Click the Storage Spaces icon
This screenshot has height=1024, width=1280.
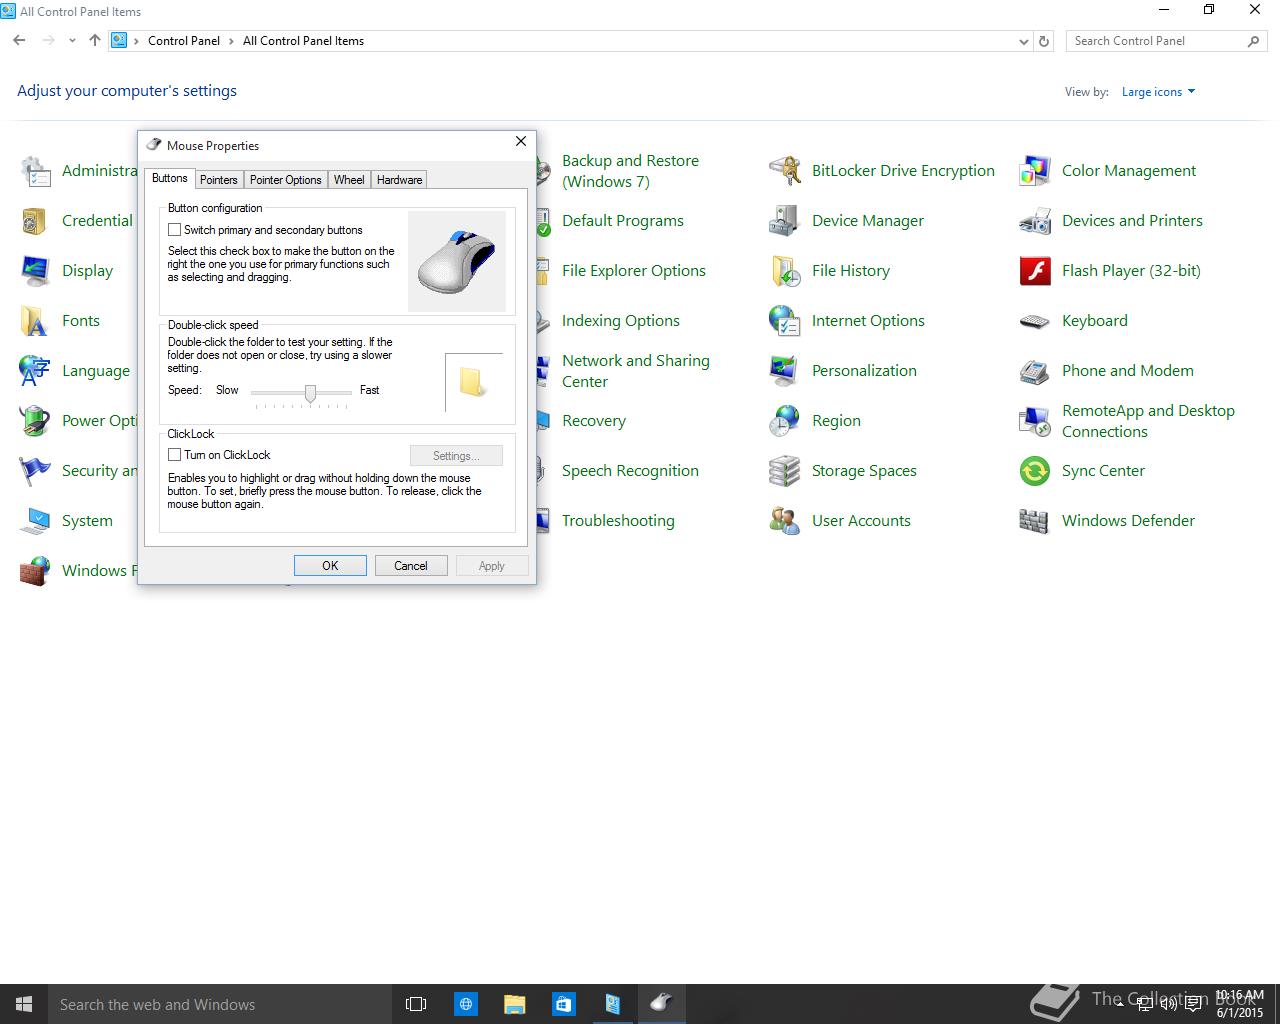click(x=784, y=471)
